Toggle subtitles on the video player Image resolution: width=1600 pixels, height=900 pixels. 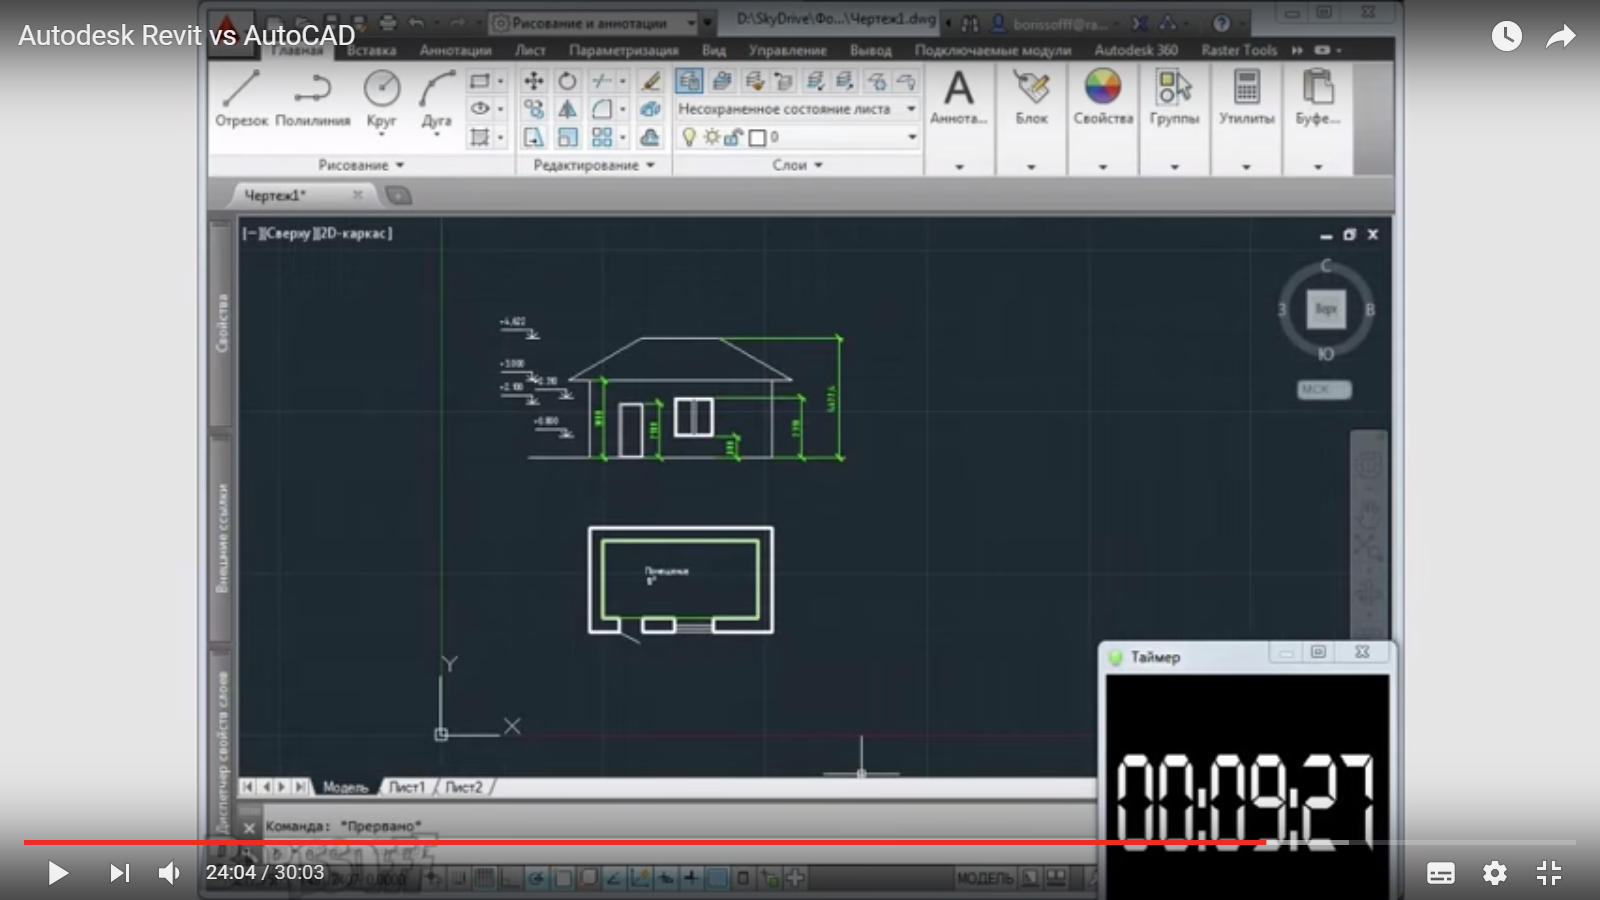[x=1441, y=873]
